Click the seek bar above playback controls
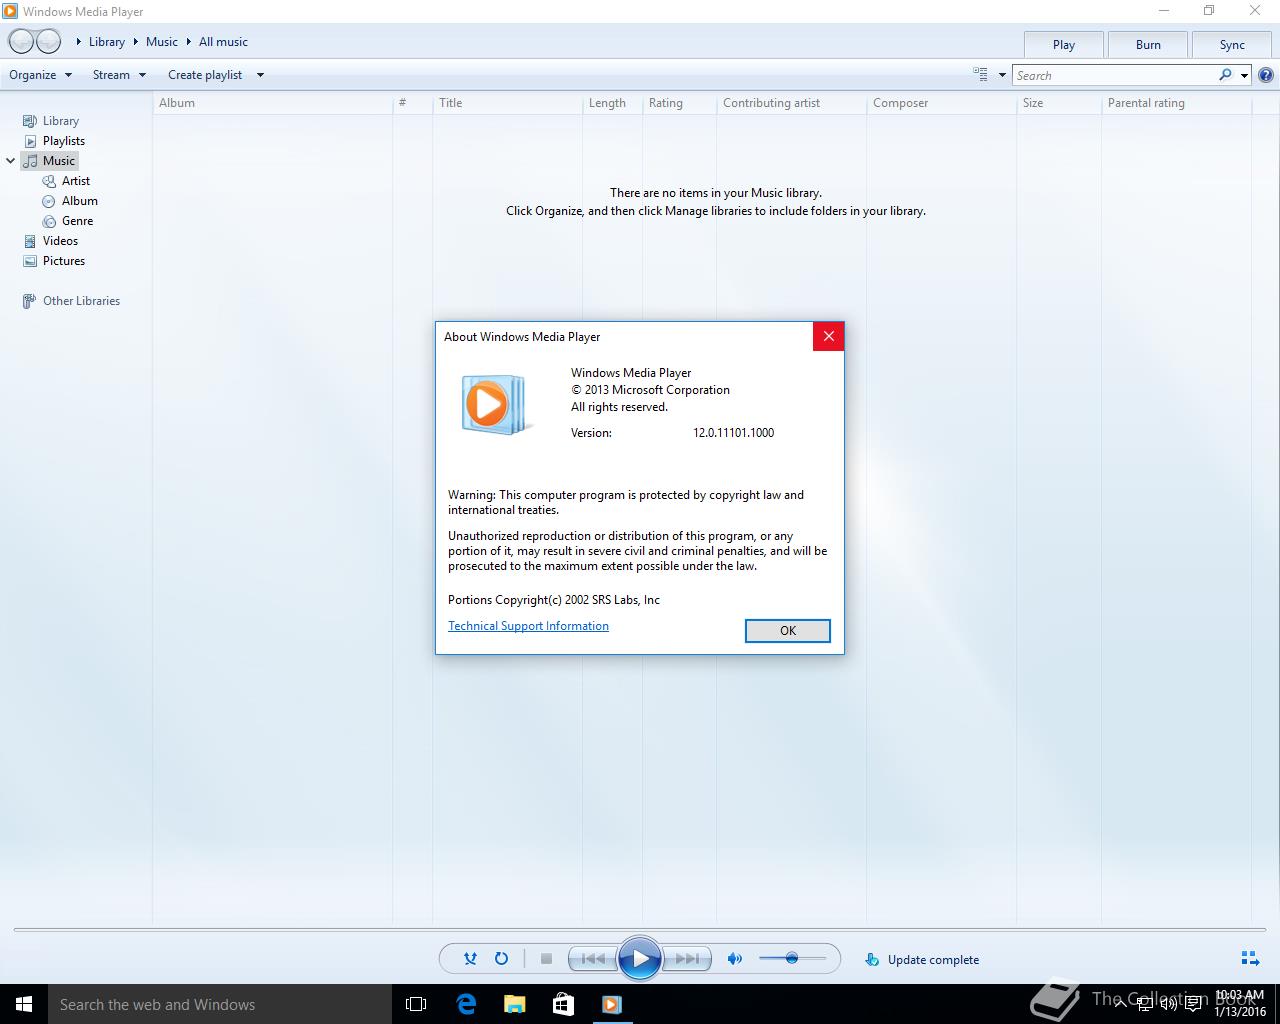Image resolution: width=1280 pixels, height=1024 pixels. point(640,930)
